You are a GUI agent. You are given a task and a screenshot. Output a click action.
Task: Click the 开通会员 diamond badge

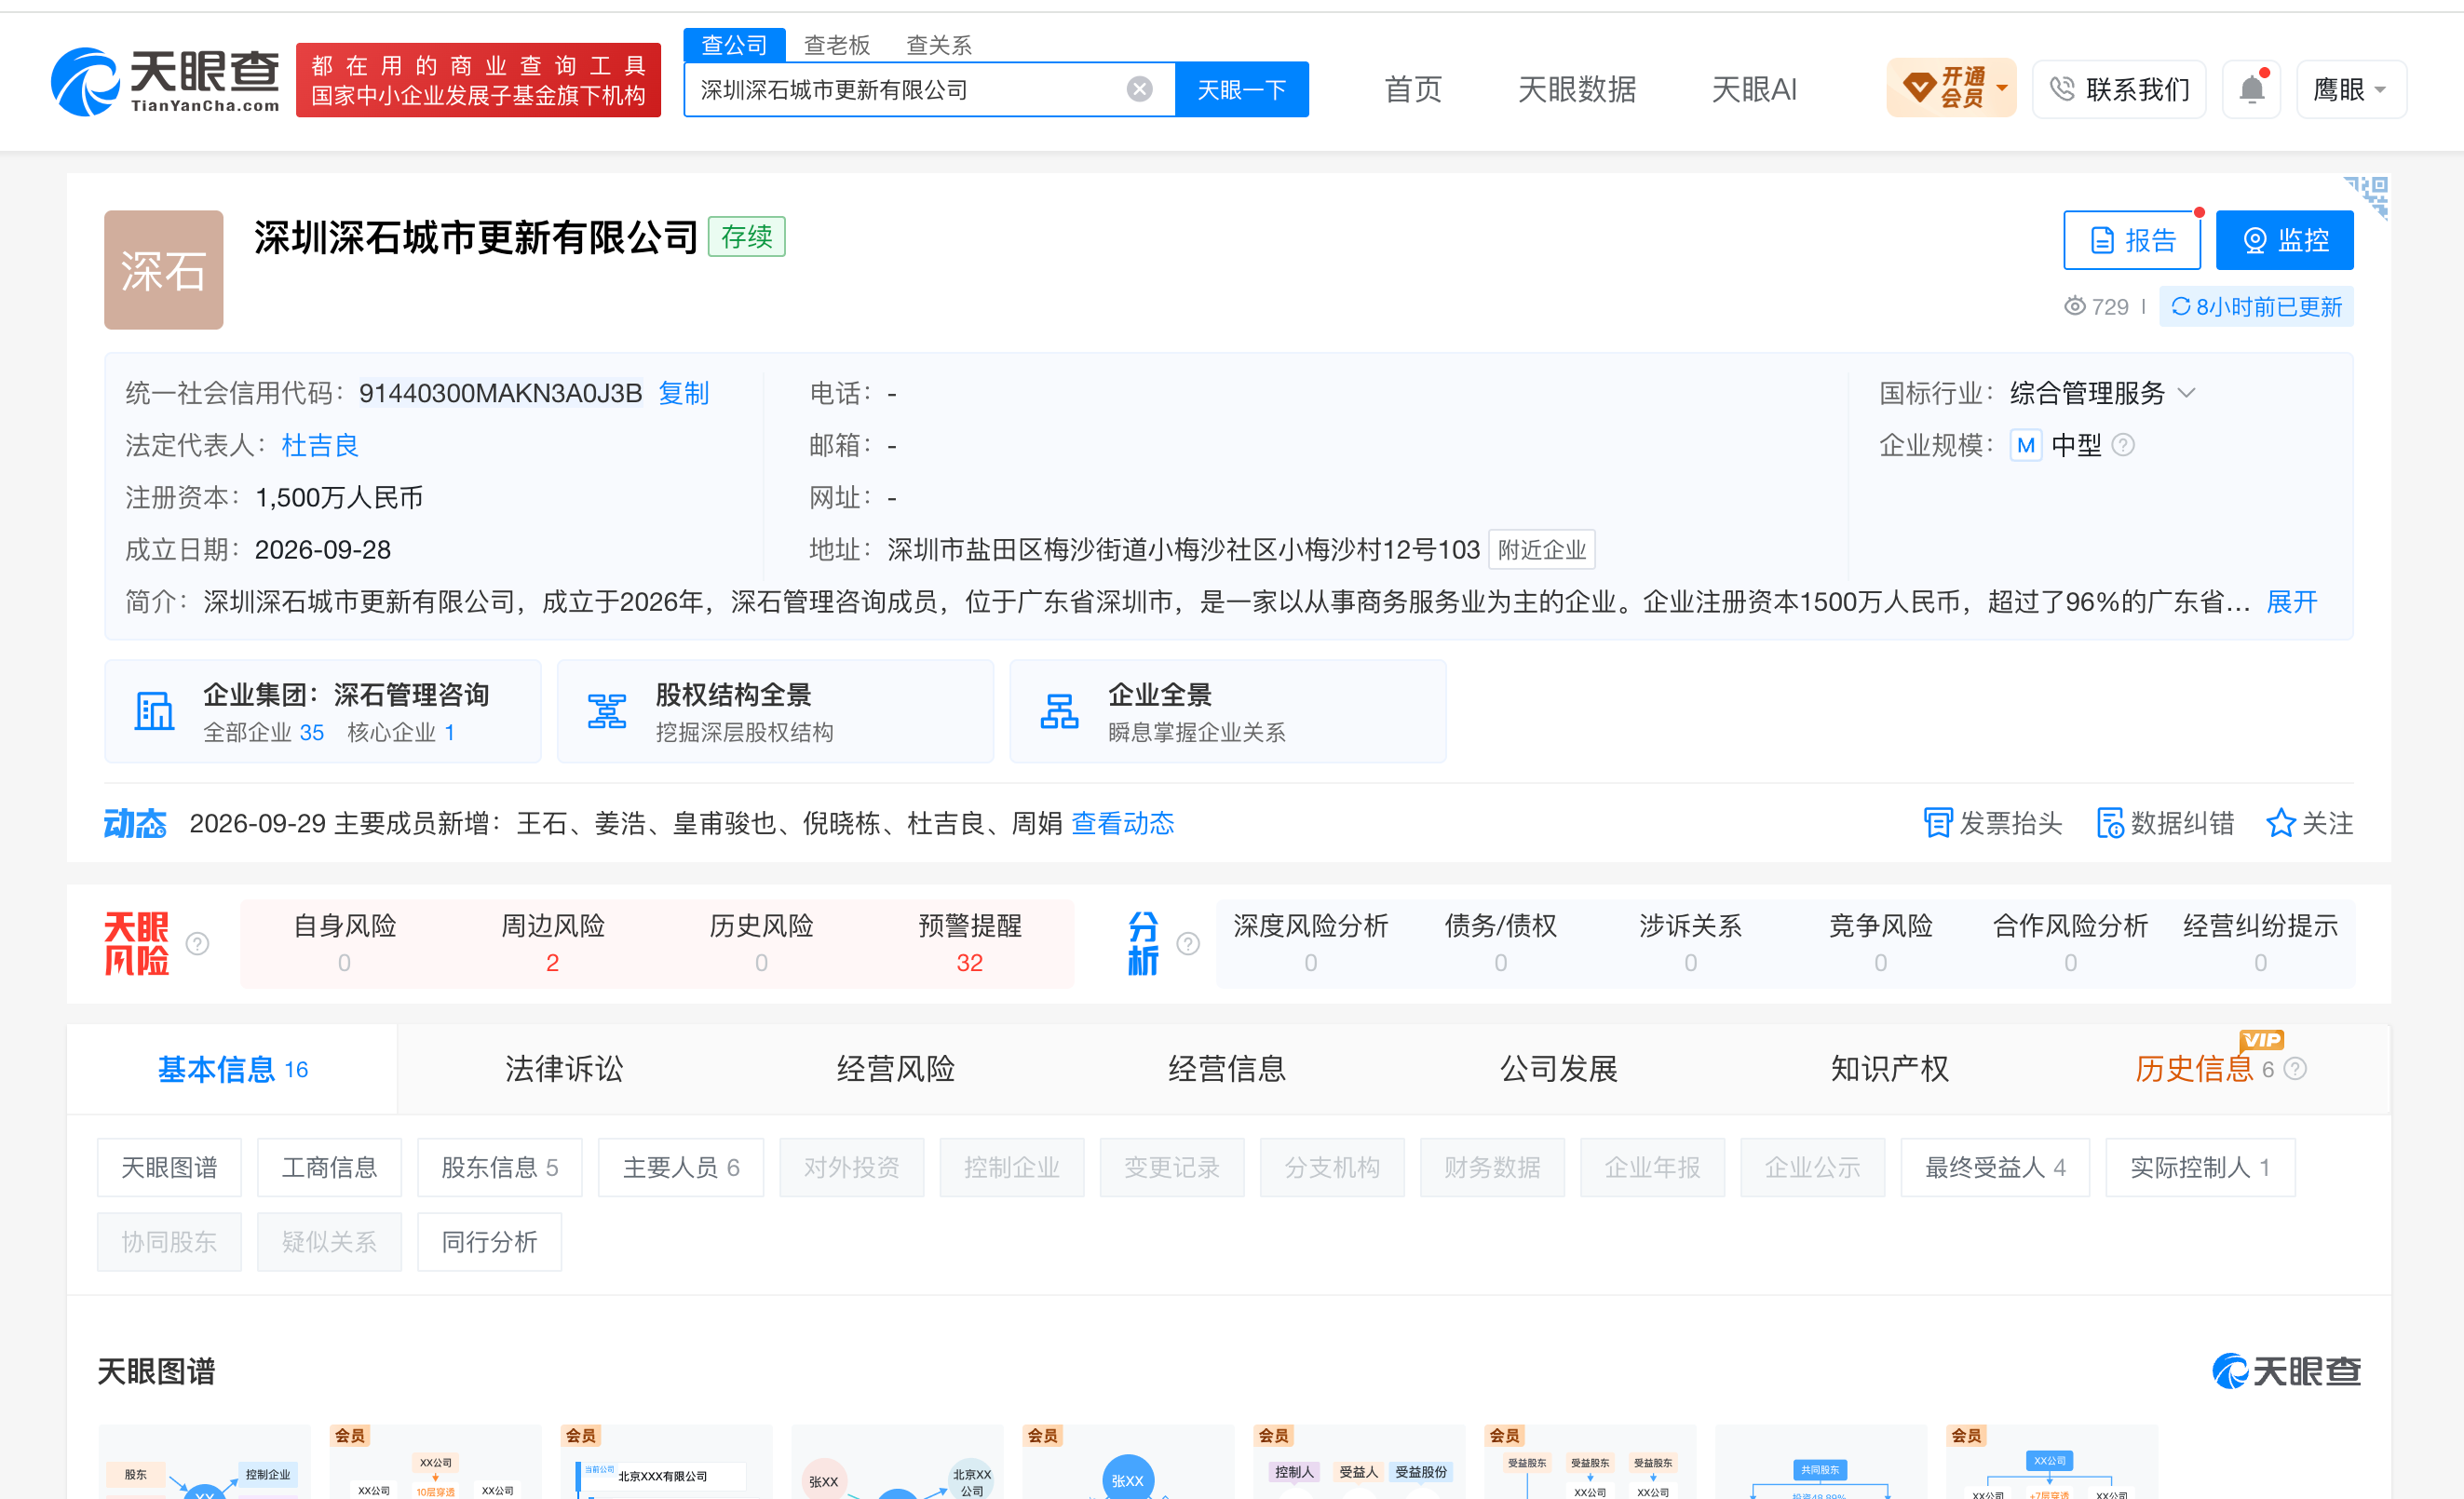pos(1950,89)
